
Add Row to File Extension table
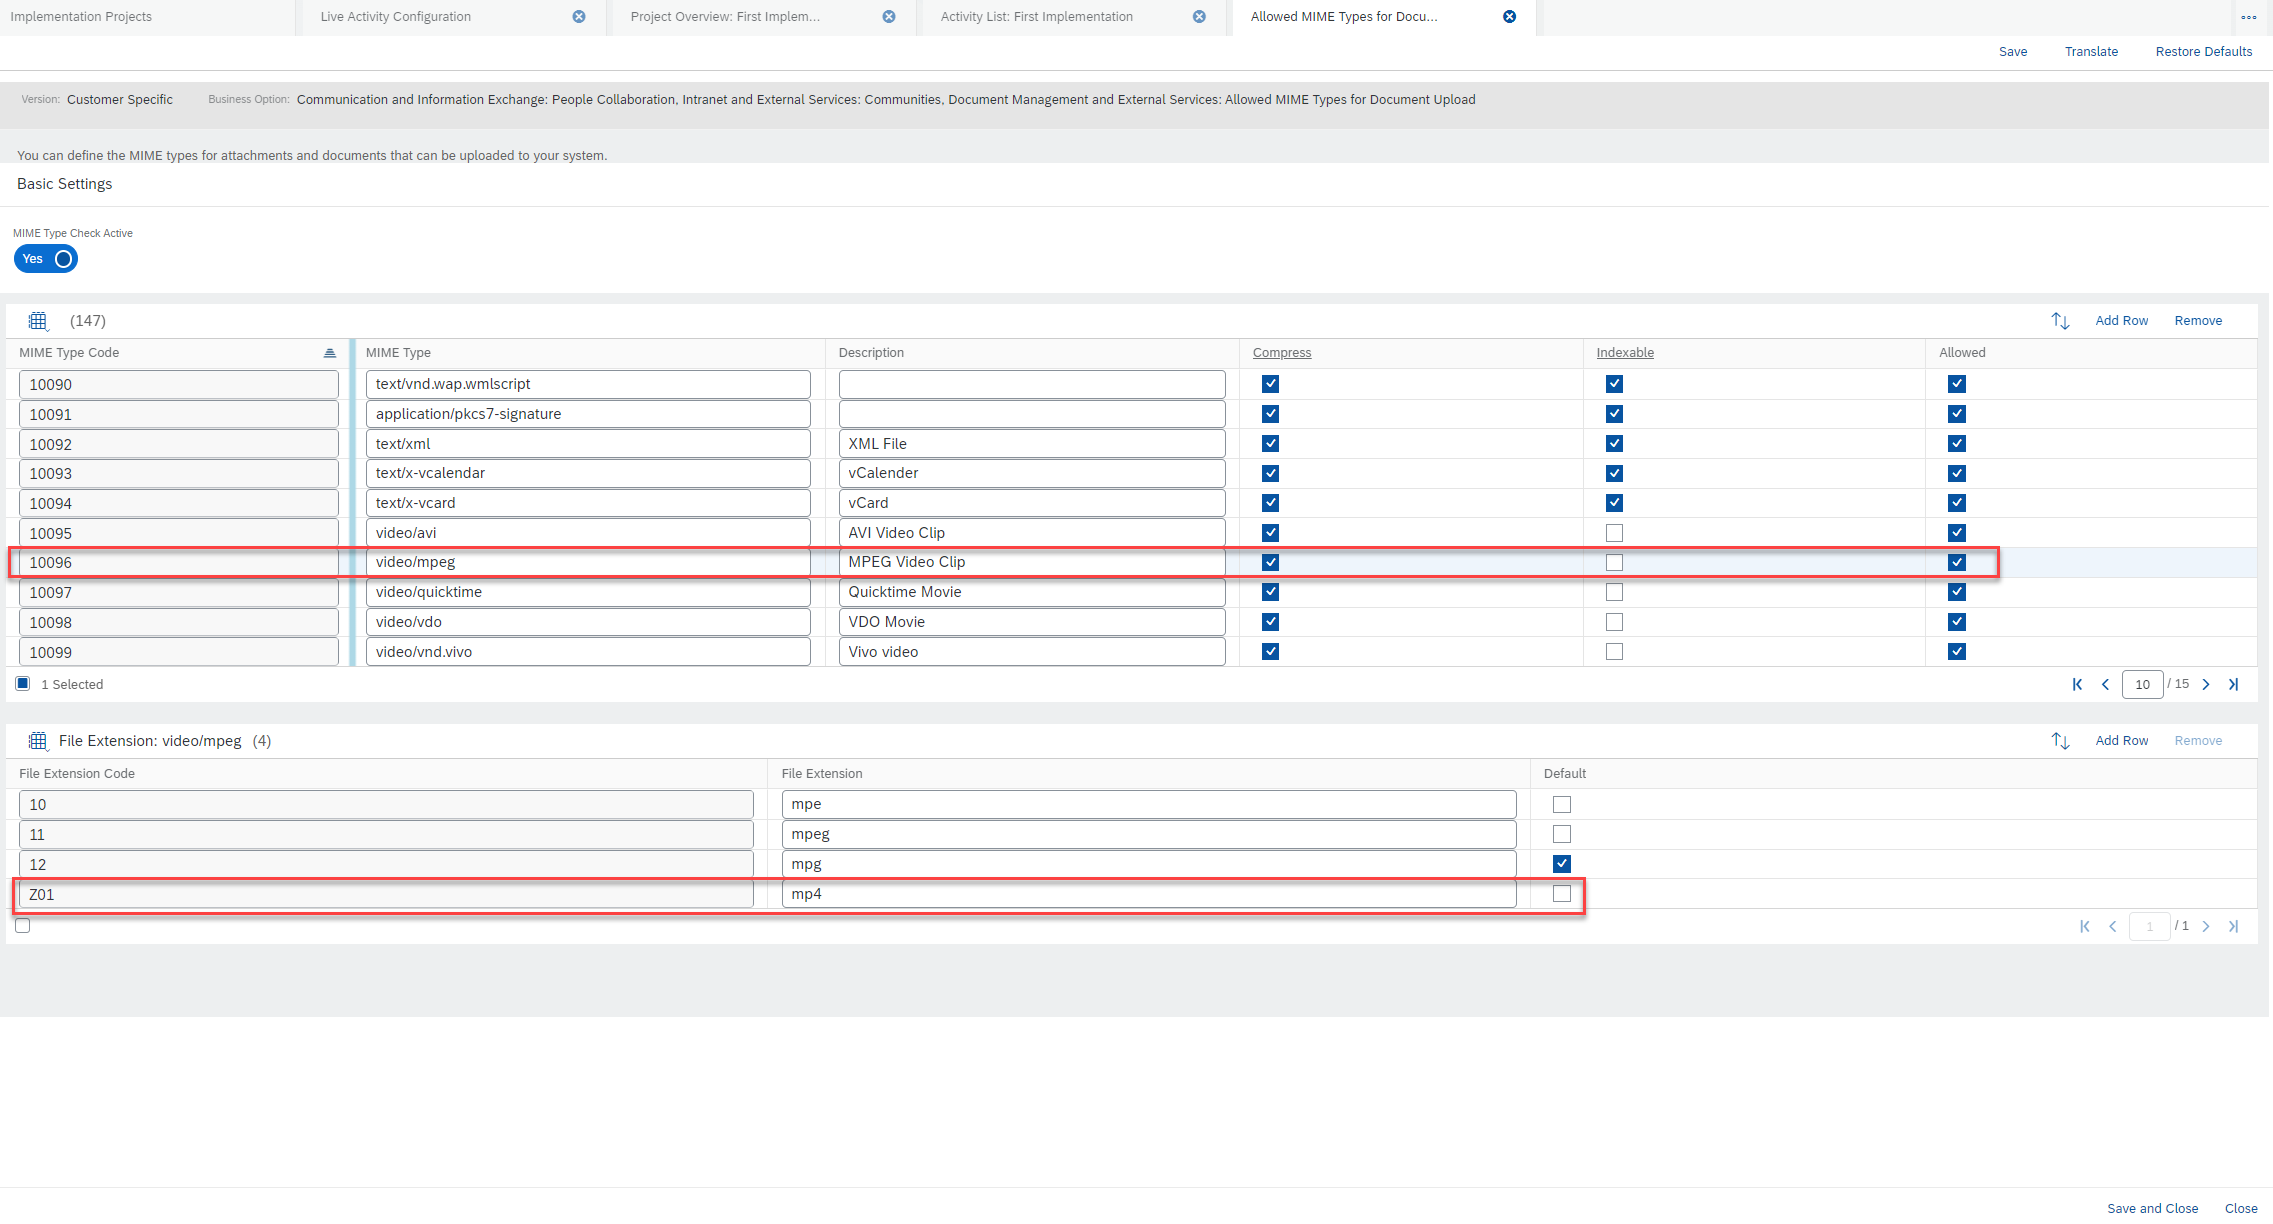click(x=2122, y=741)
